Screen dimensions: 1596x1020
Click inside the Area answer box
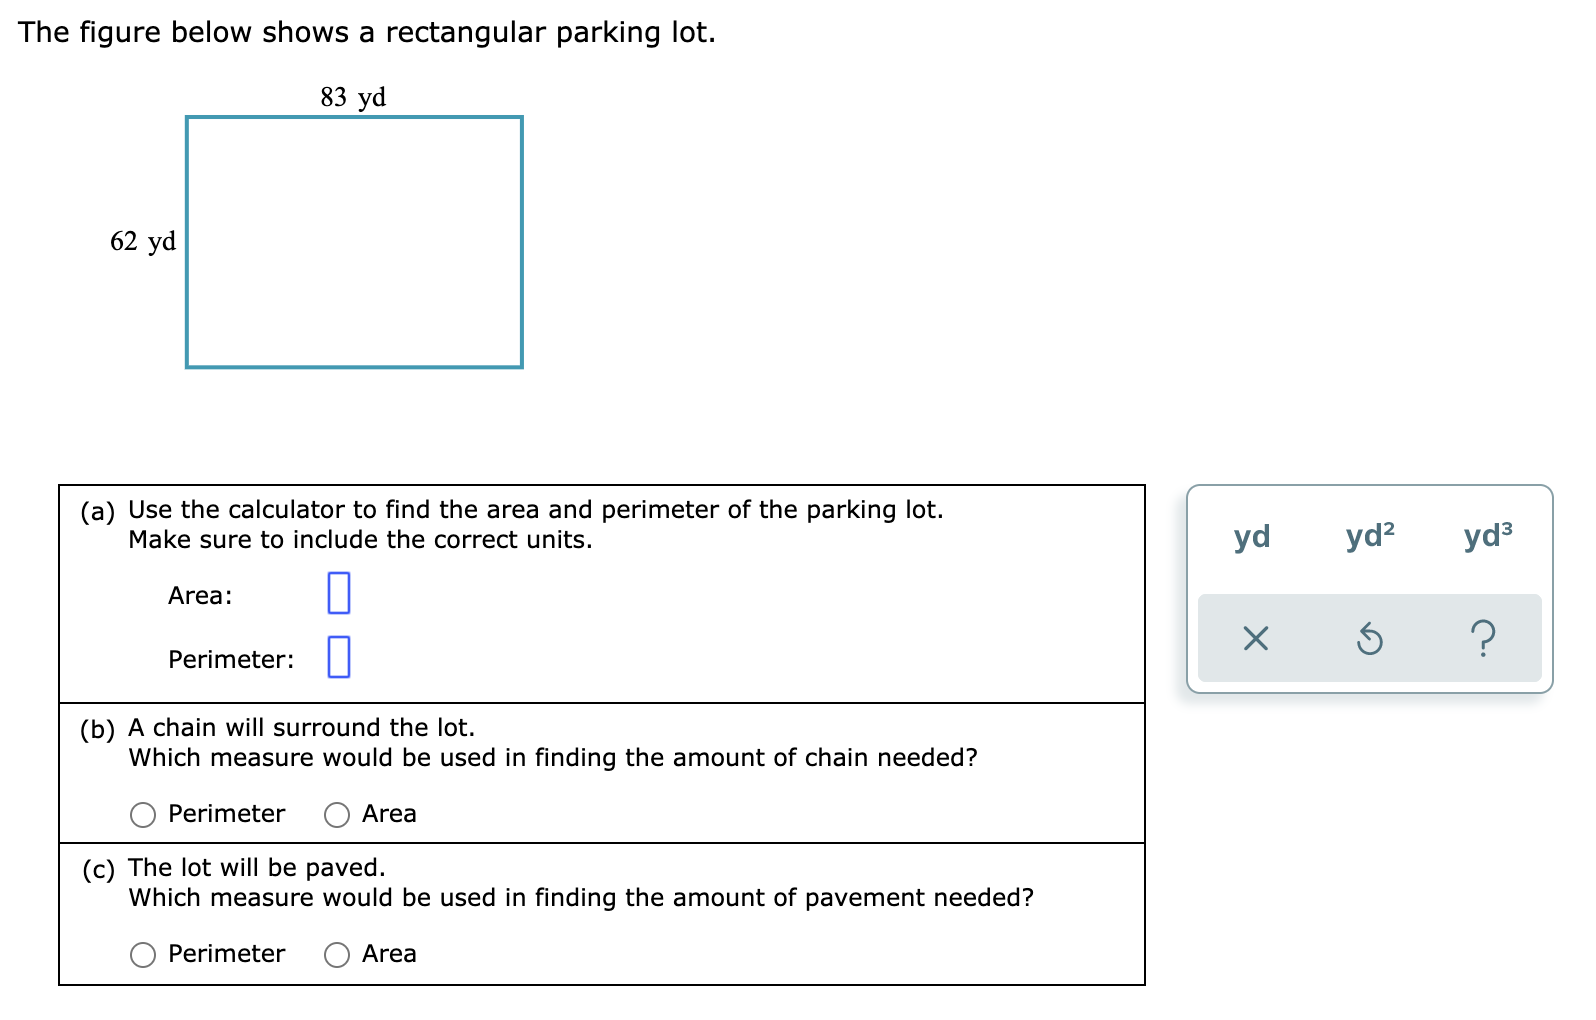(340, 594)
